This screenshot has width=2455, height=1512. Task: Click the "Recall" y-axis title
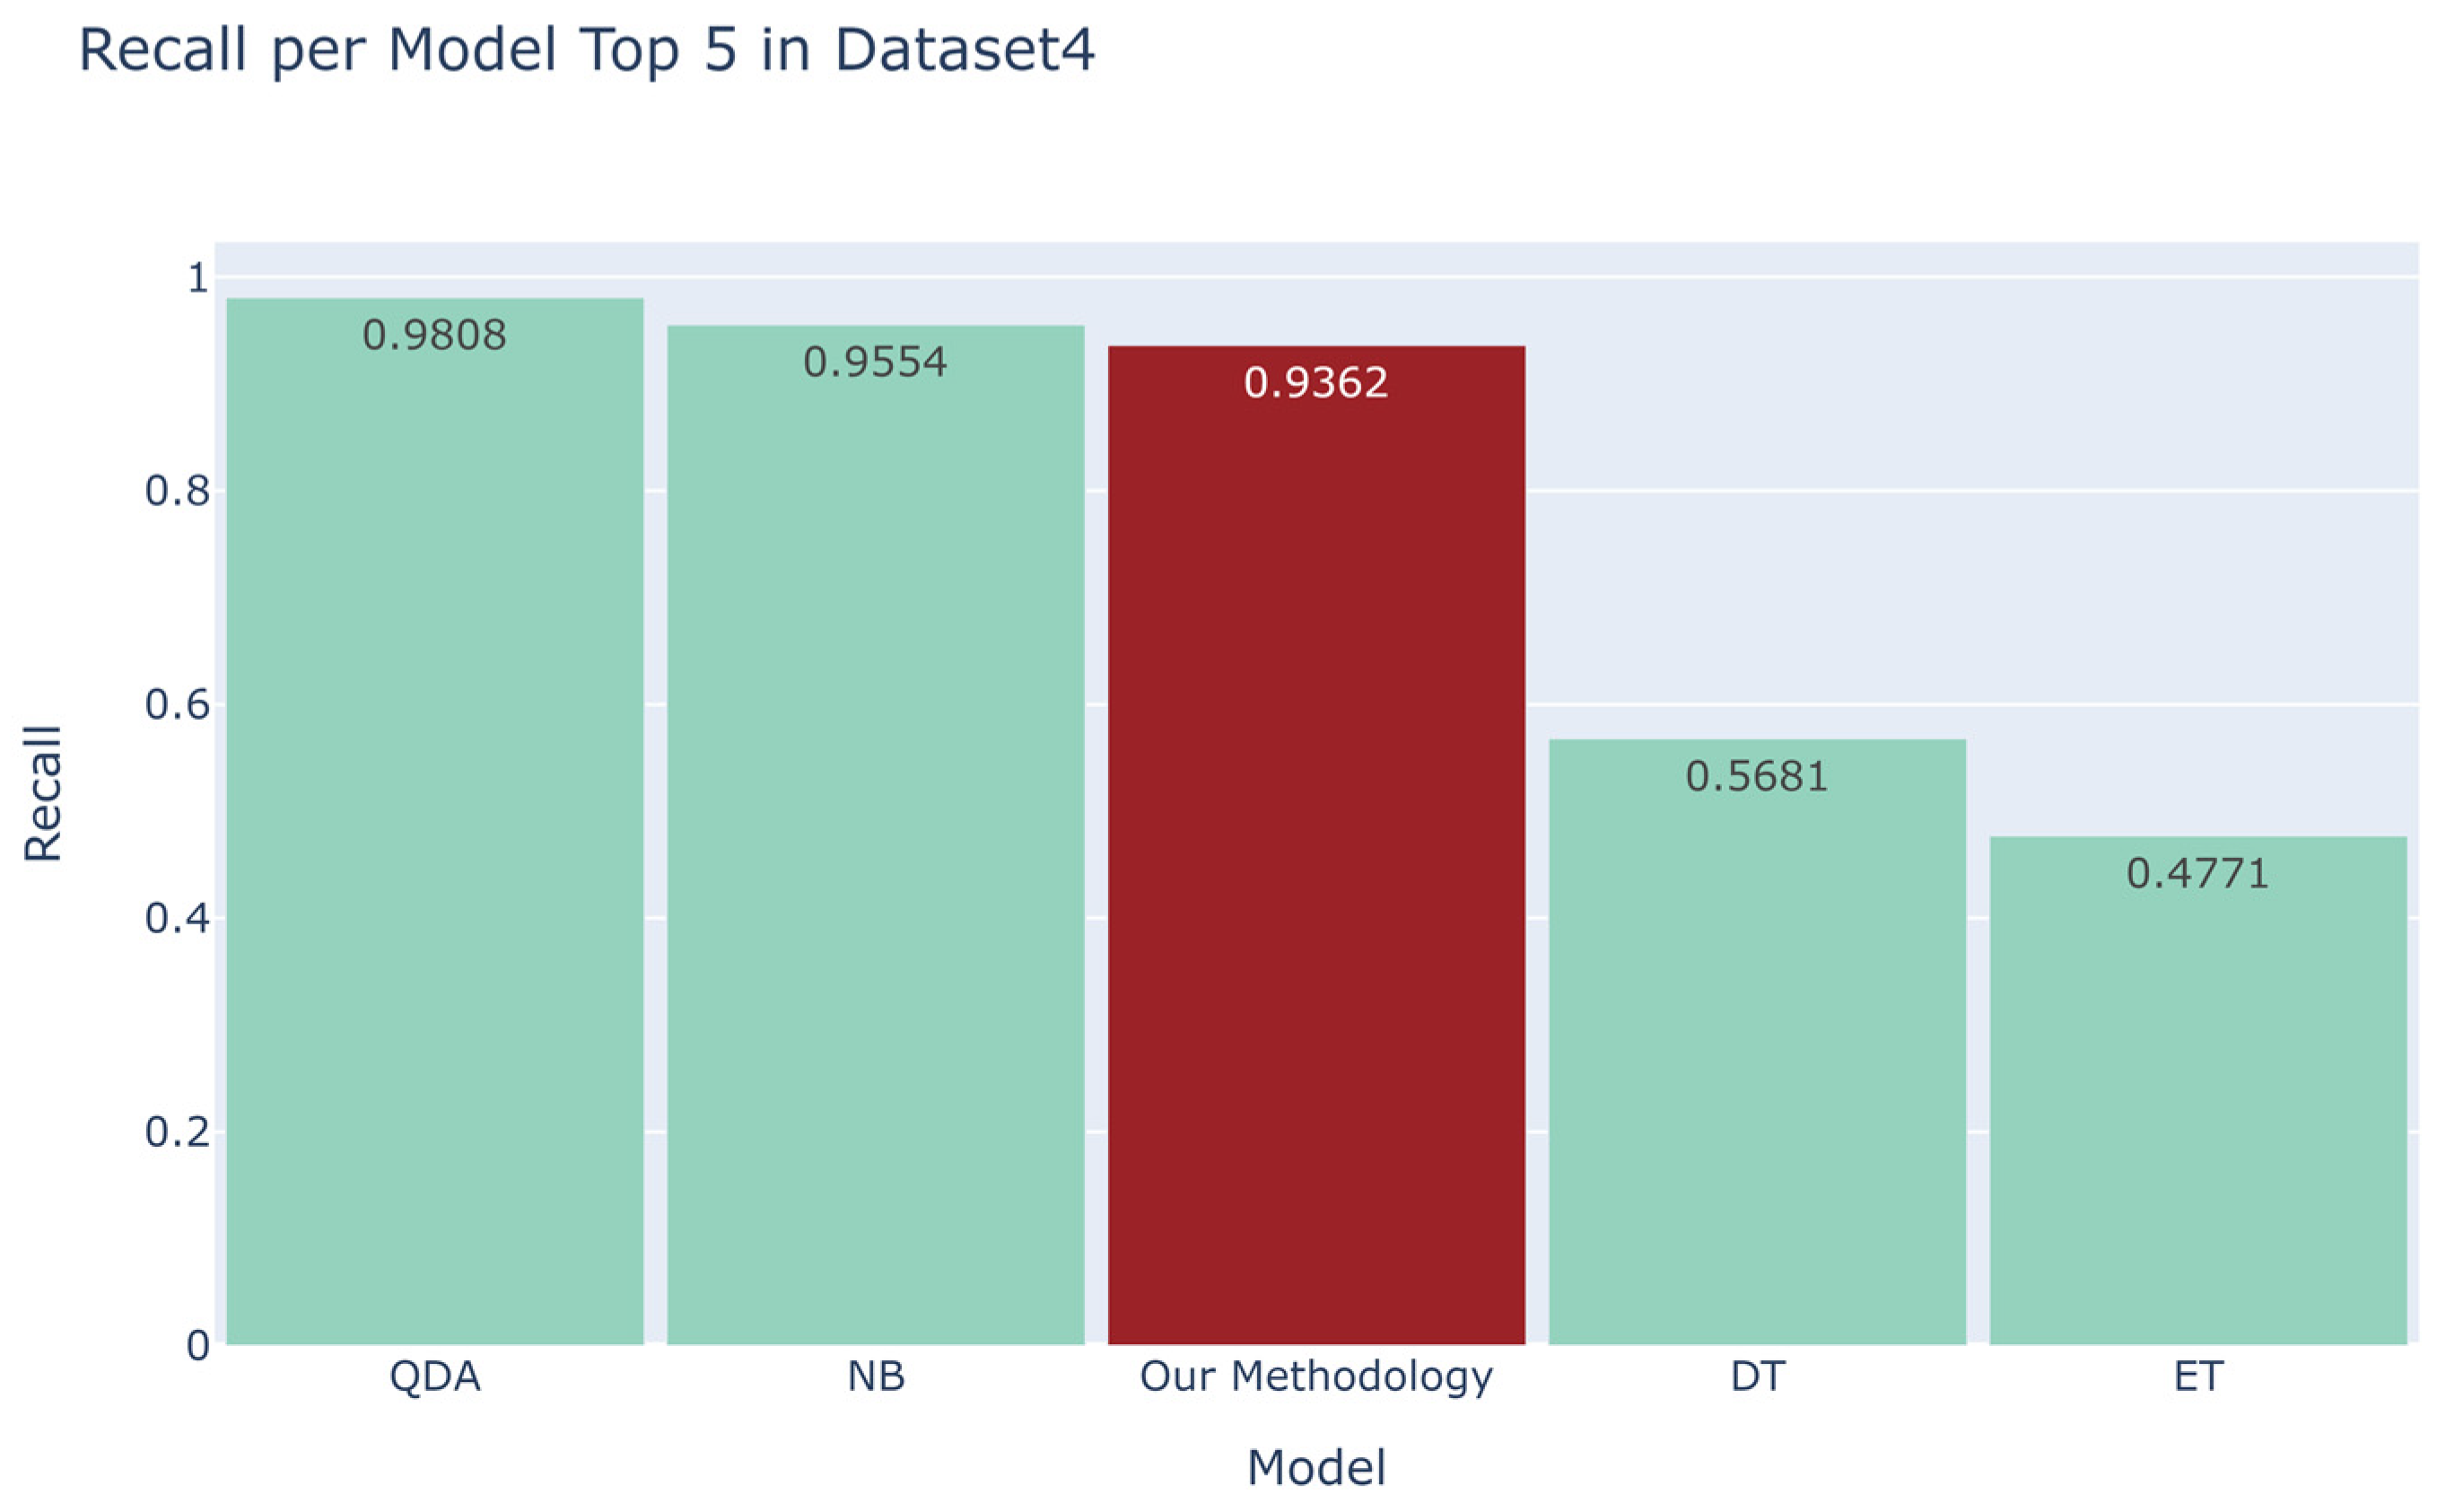(43, 793)
